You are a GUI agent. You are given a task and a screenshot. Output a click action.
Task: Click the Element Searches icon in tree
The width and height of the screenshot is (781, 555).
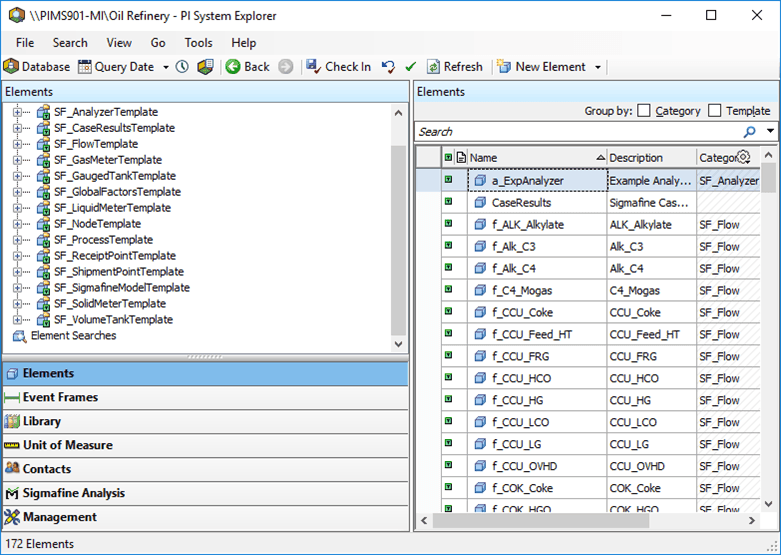click(x=19, y=336)
